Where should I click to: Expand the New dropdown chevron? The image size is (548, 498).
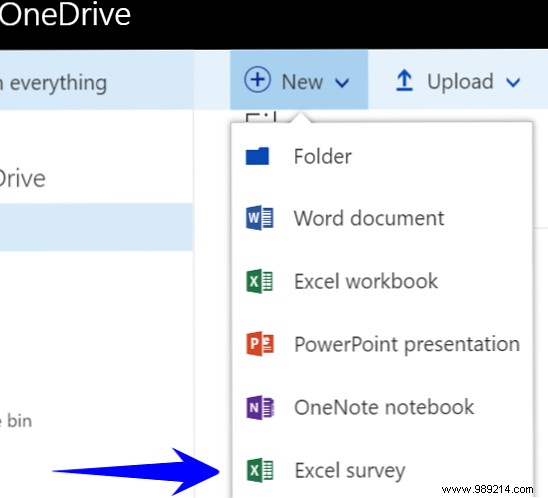click(342, 83)
